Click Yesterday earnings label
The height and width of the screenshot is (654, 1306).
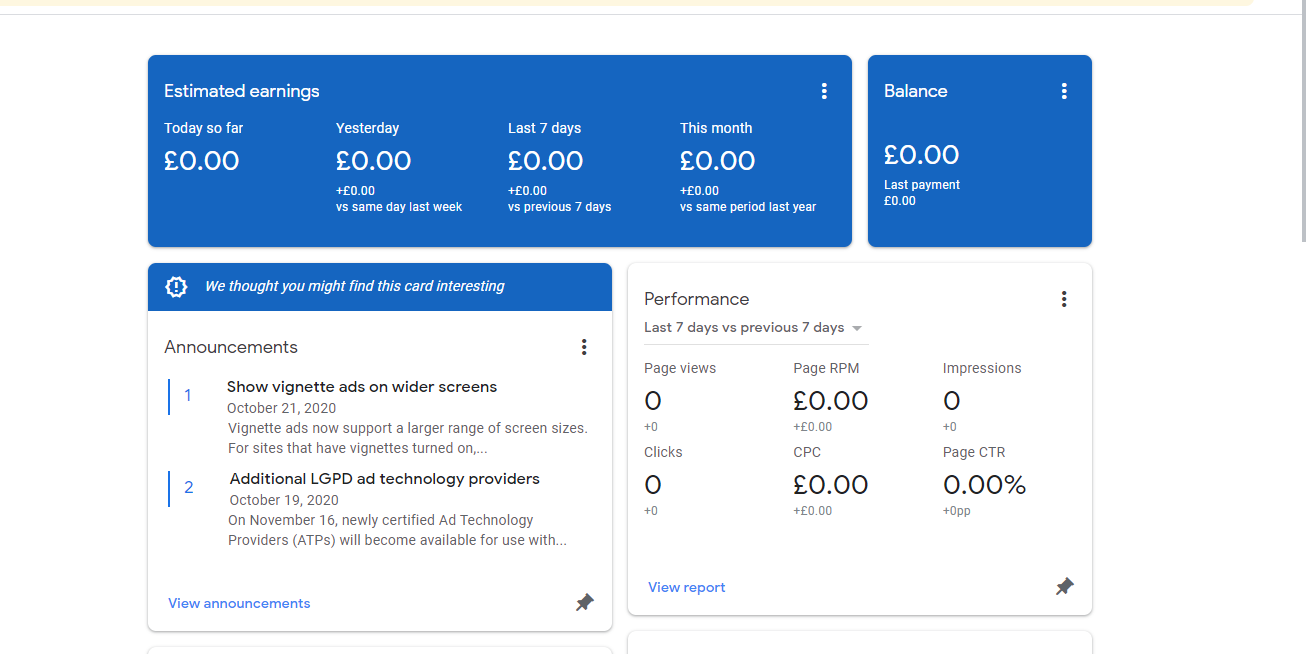367,128
